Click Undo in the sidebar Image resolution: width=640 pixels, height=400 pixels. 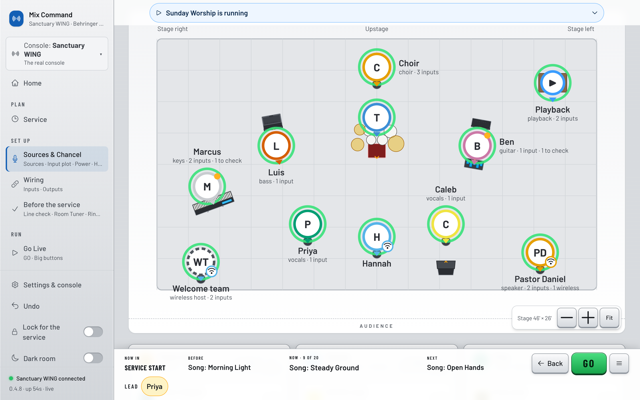[x=57, y=306]
